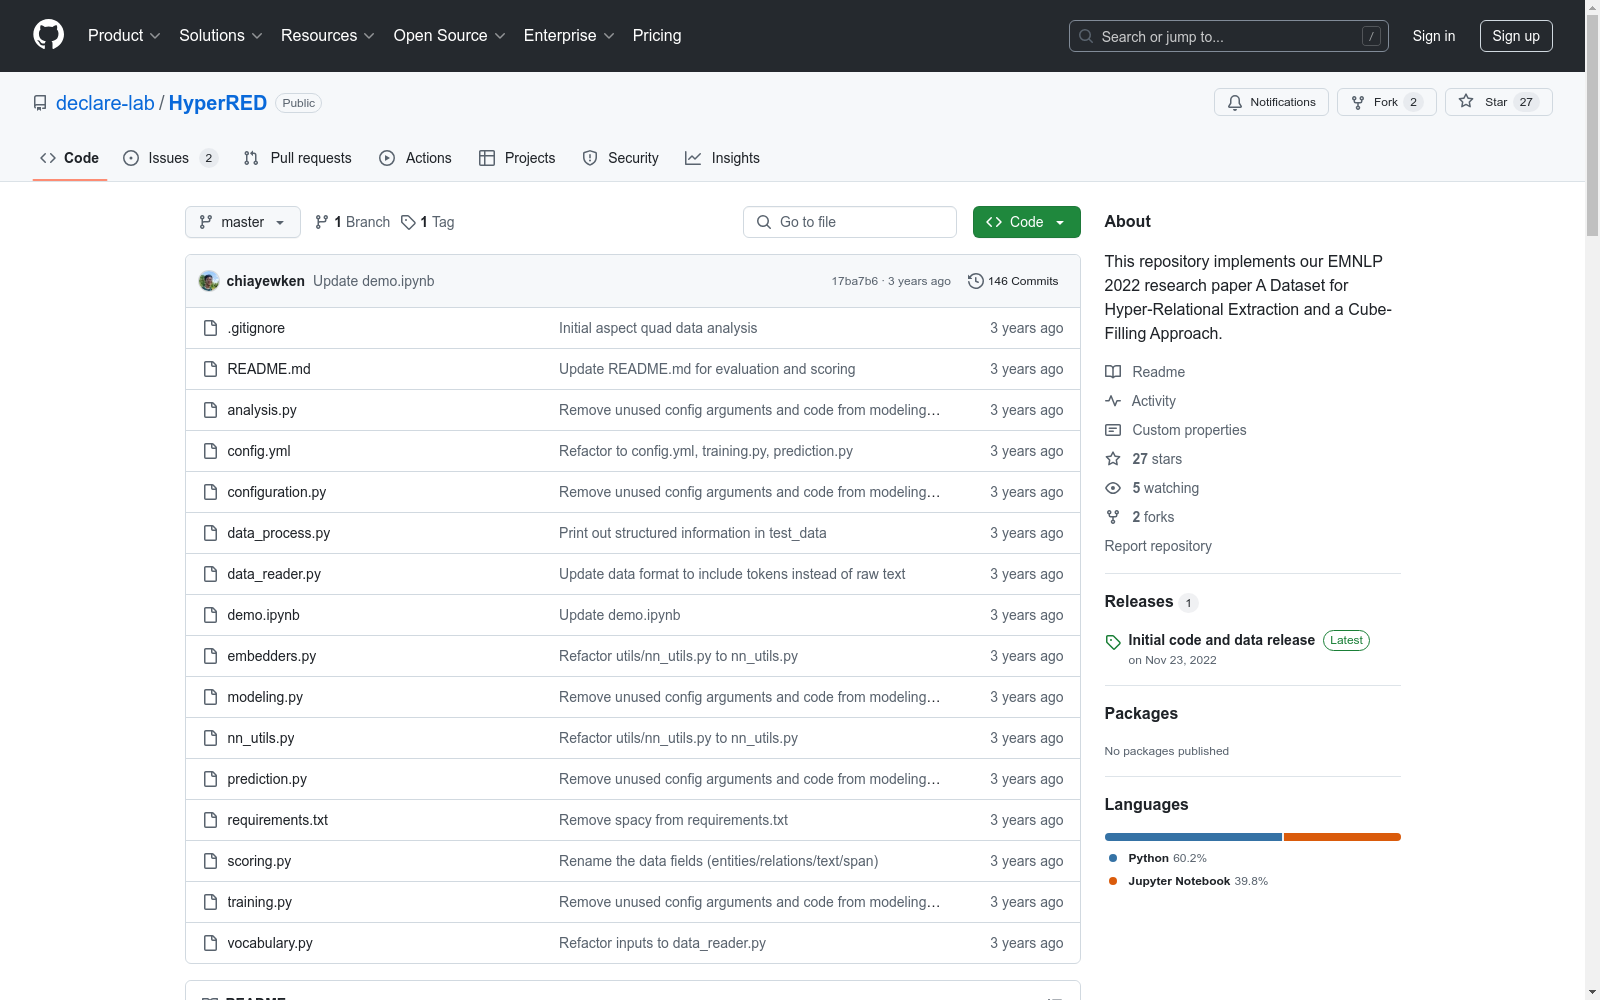Click the file icon for modeling.py
1600x1000 pixels.
pos(210,697)
